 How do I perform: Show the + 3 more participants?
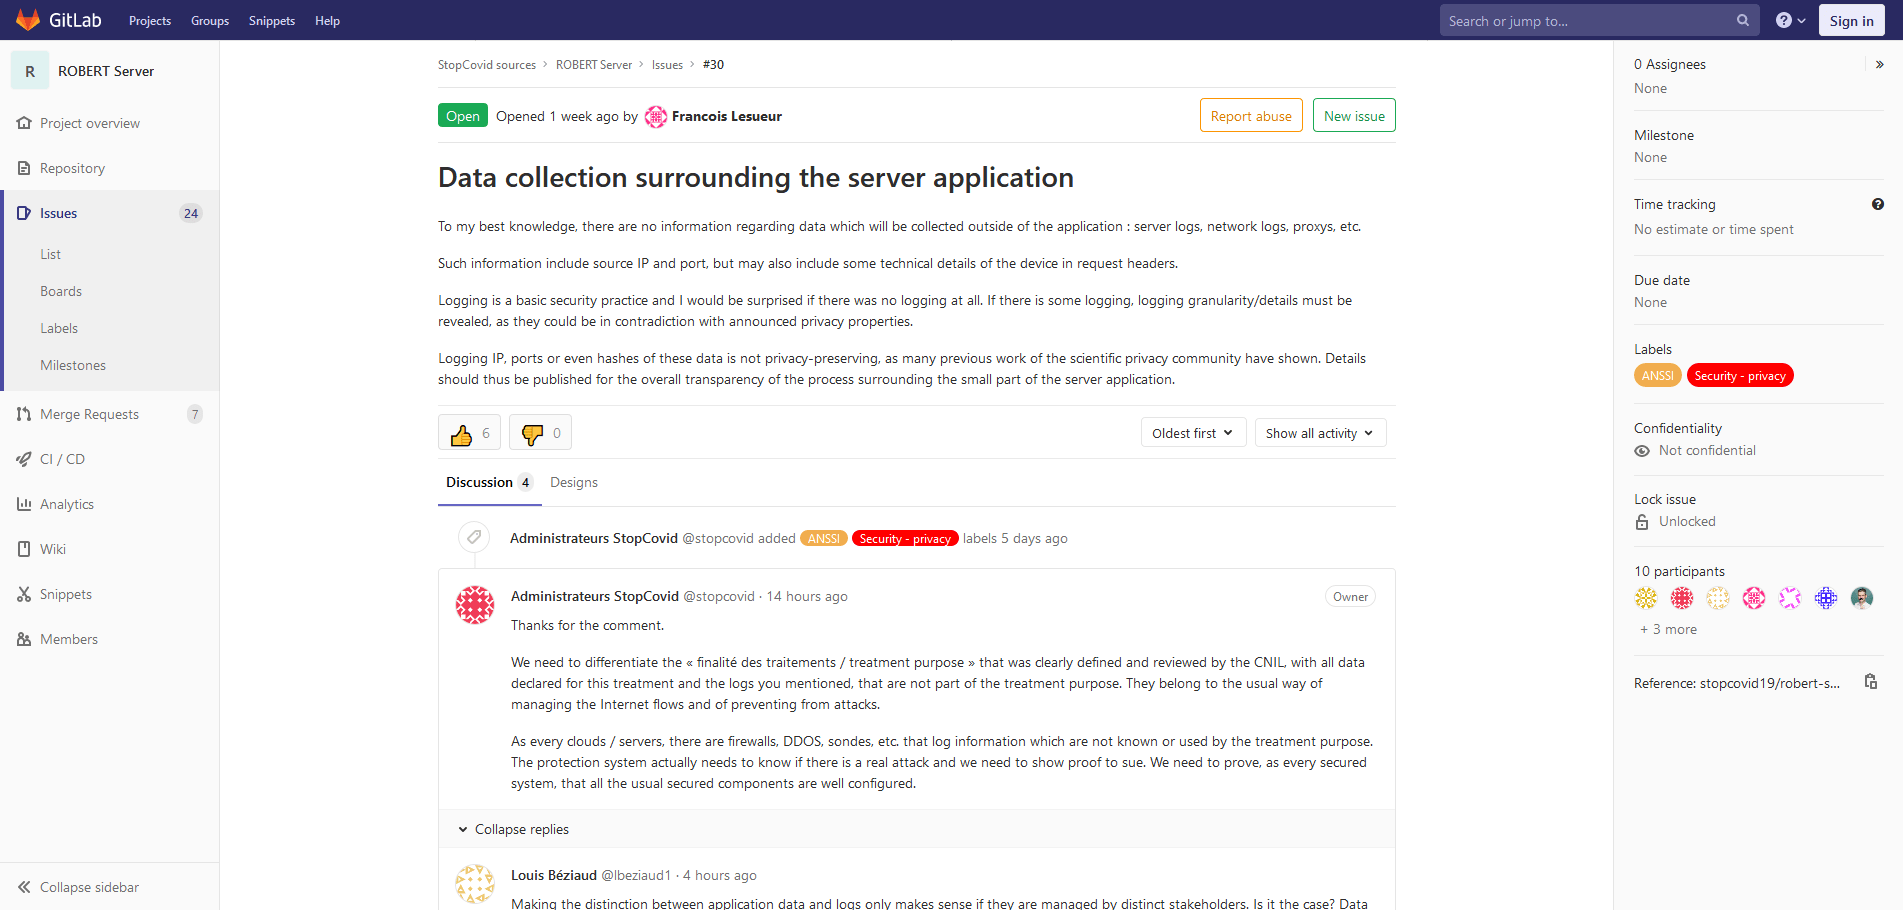point(1668,629)
